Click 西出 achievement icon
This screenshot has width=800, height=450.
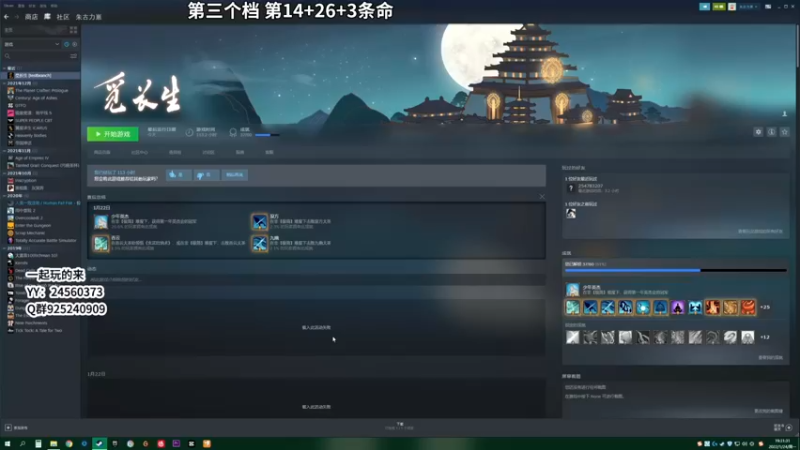(x=101, y=243)
